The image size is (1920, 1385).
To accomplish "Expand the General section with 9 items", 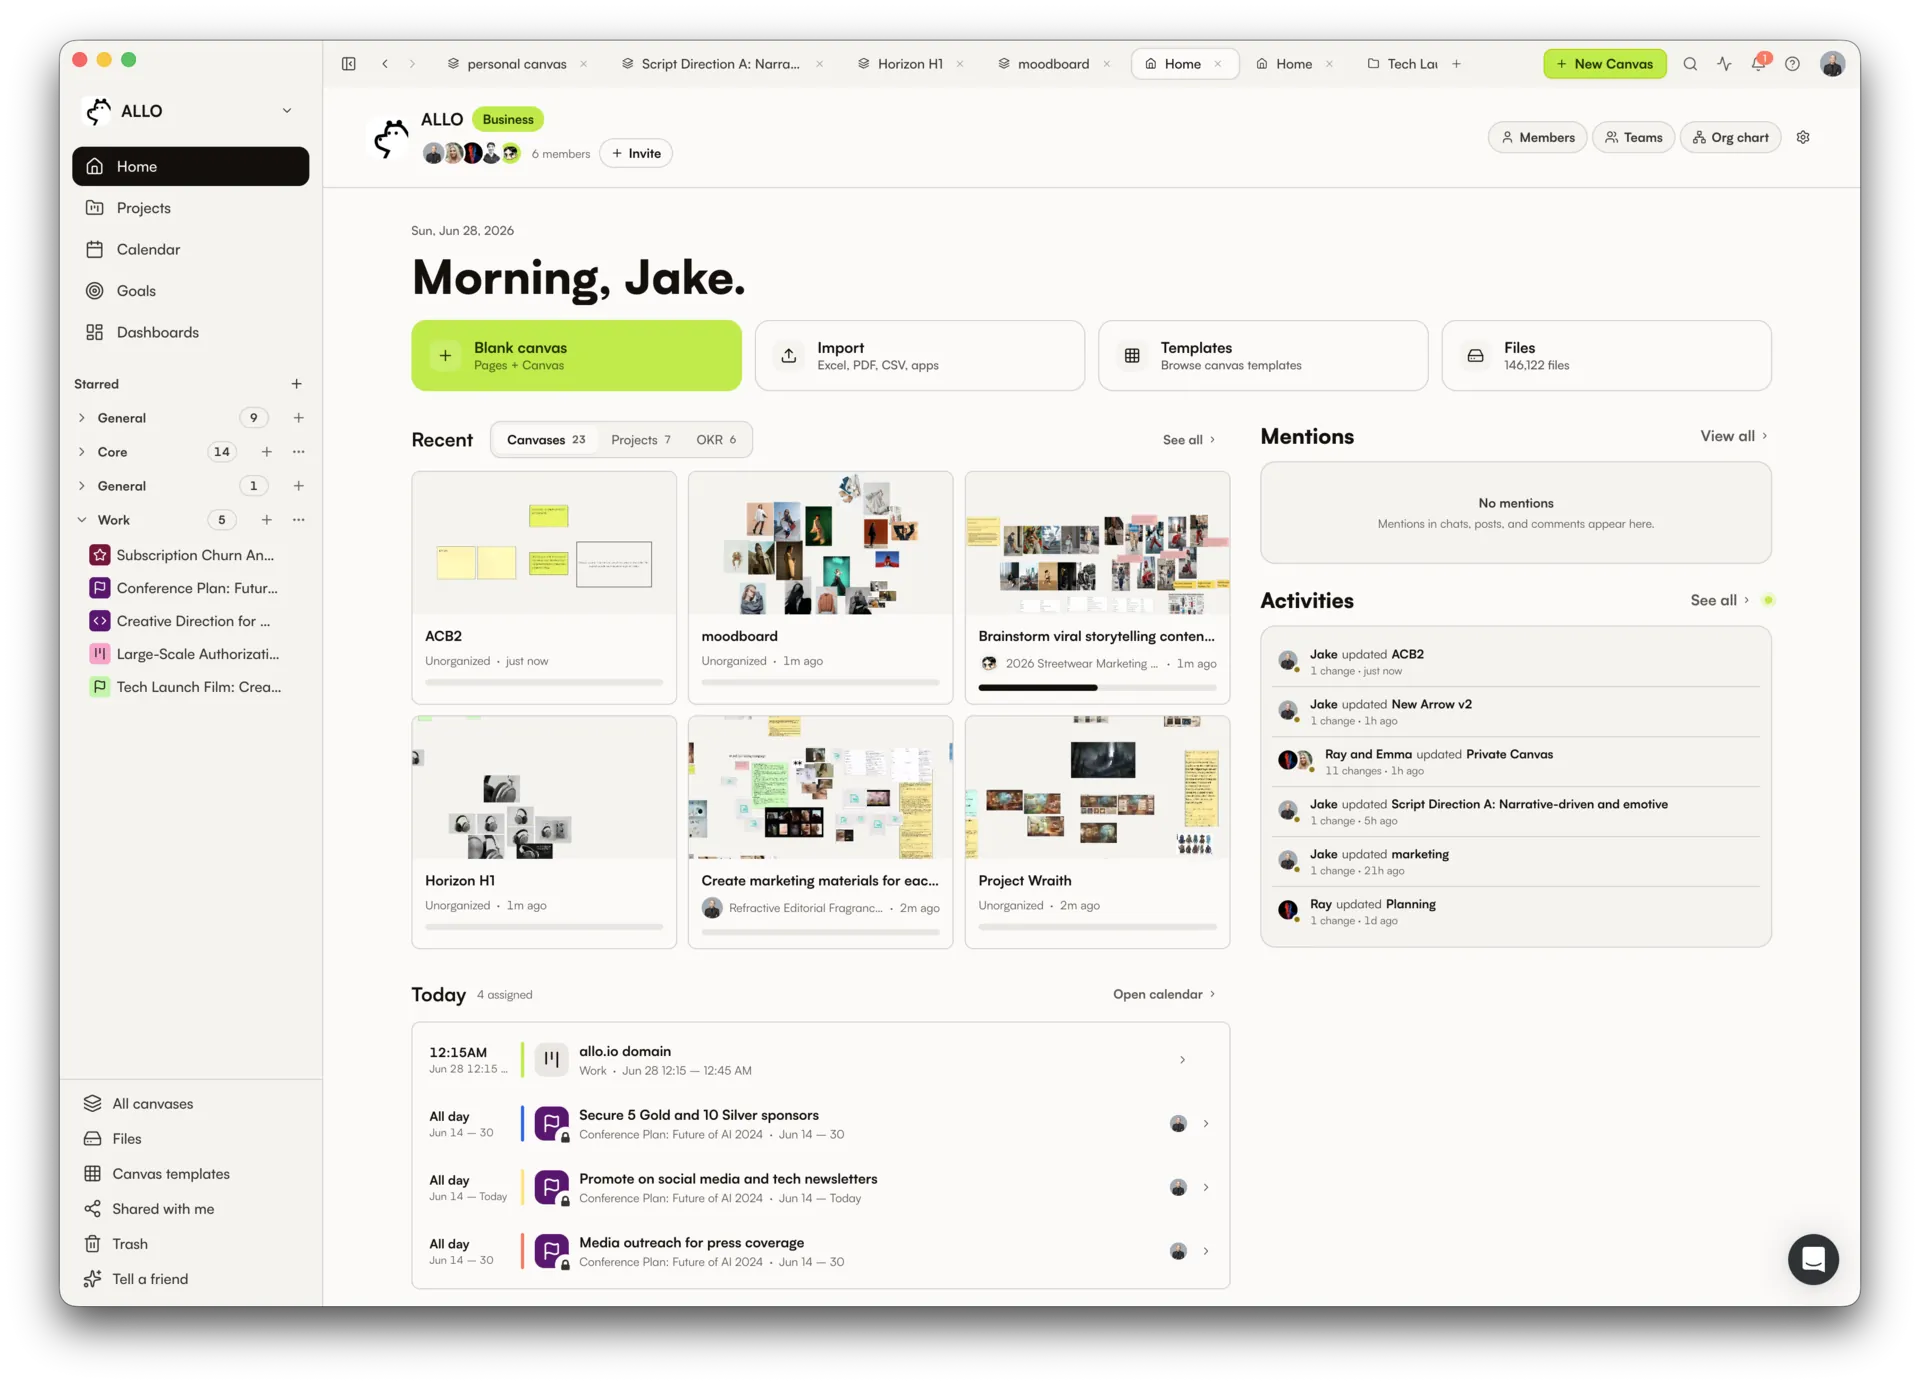I will coord(82,418).
